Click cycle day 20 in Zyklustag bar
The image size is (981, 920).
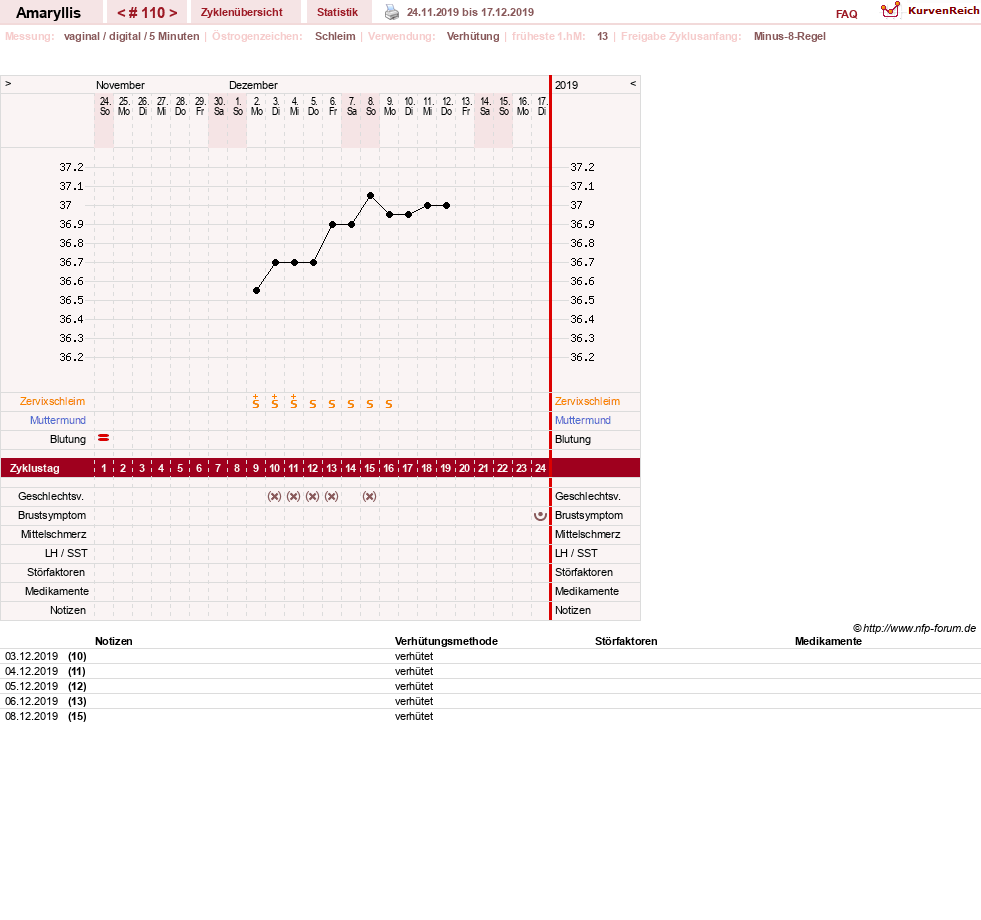(x=464, y=468)
